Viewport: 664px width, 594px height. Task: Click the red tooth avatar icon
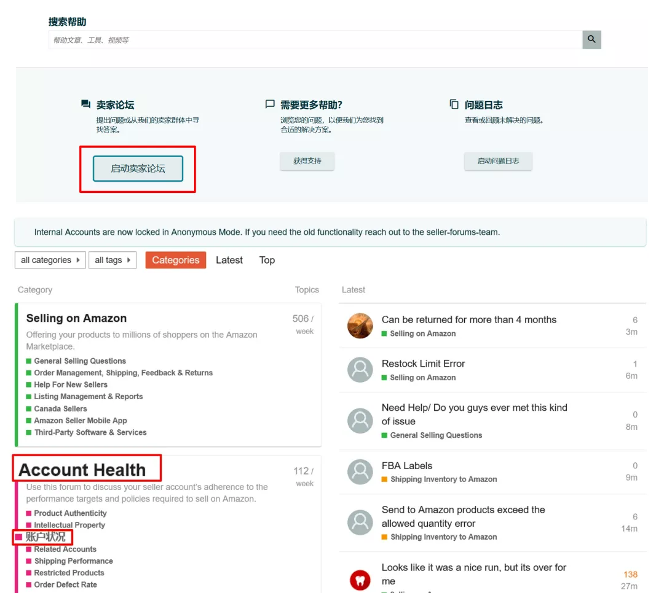(360, 580)
